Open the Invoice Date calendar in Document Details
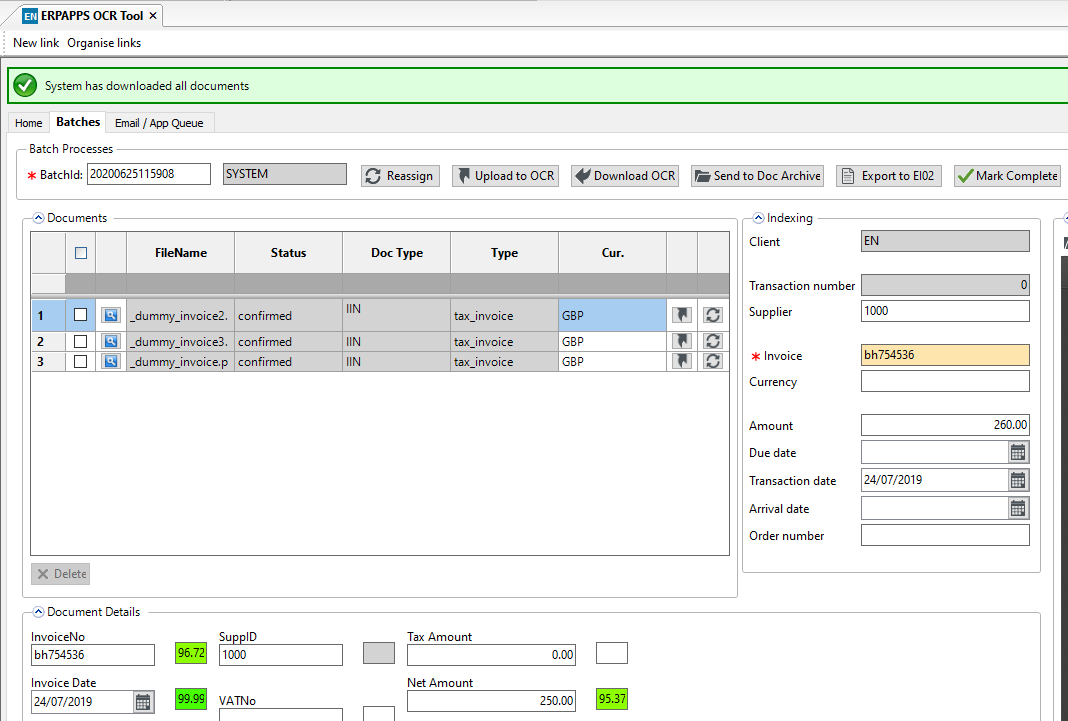The height and width of the screenshot is (721, 1068). (143, 701)
